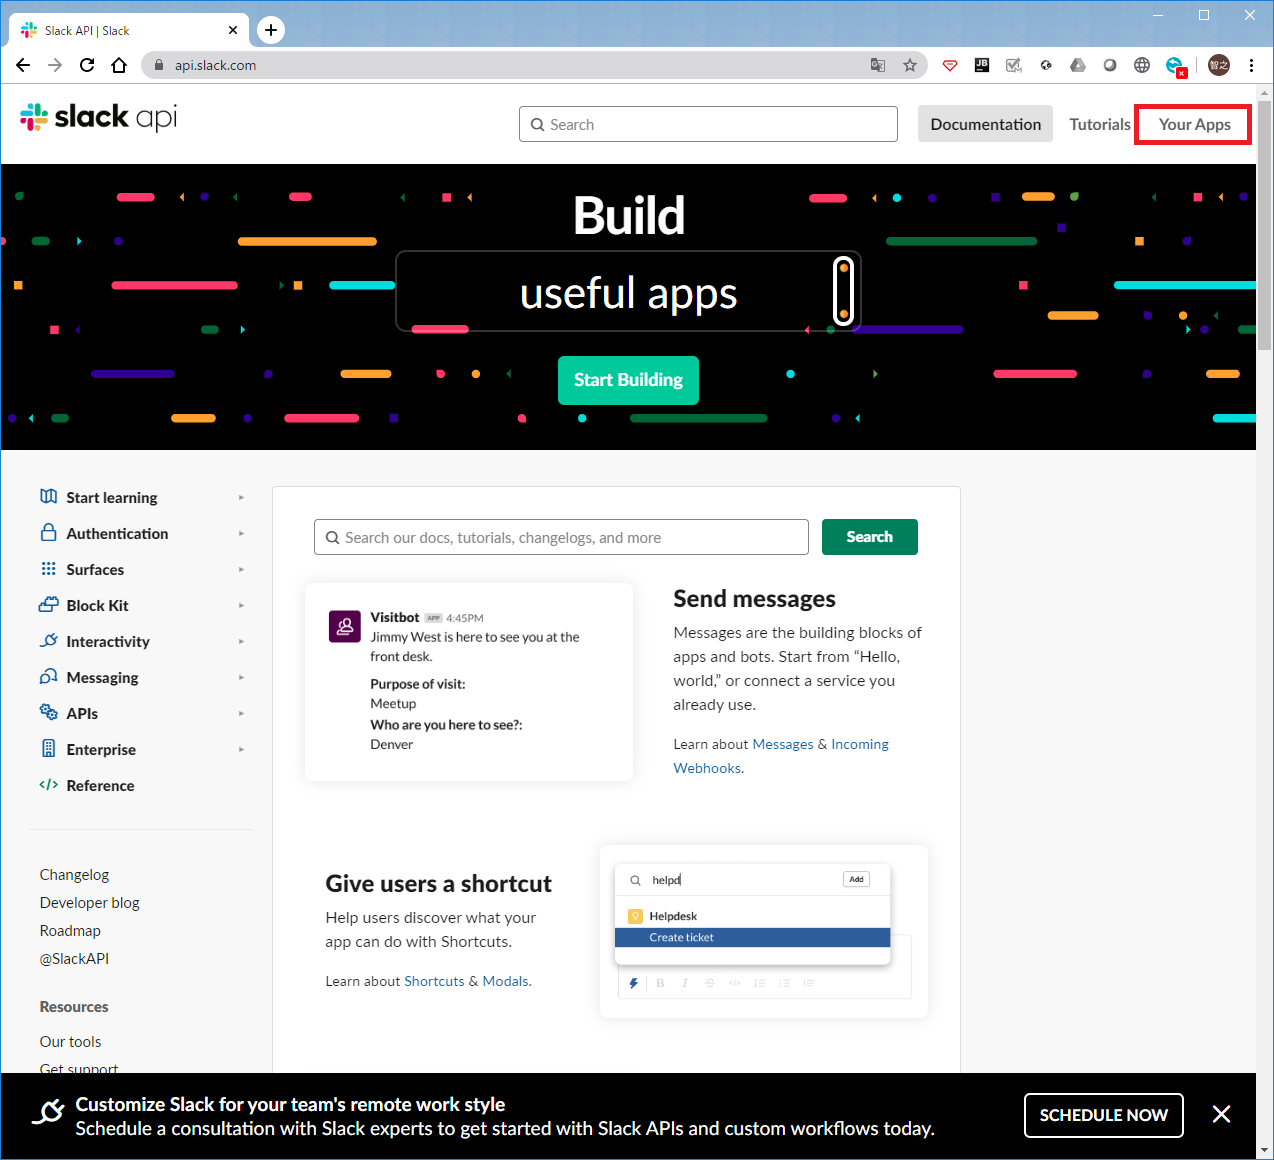Open a new browser tab
Image resolution: width=1274 pixels, height=1160 pixels.
click(271, 30)
